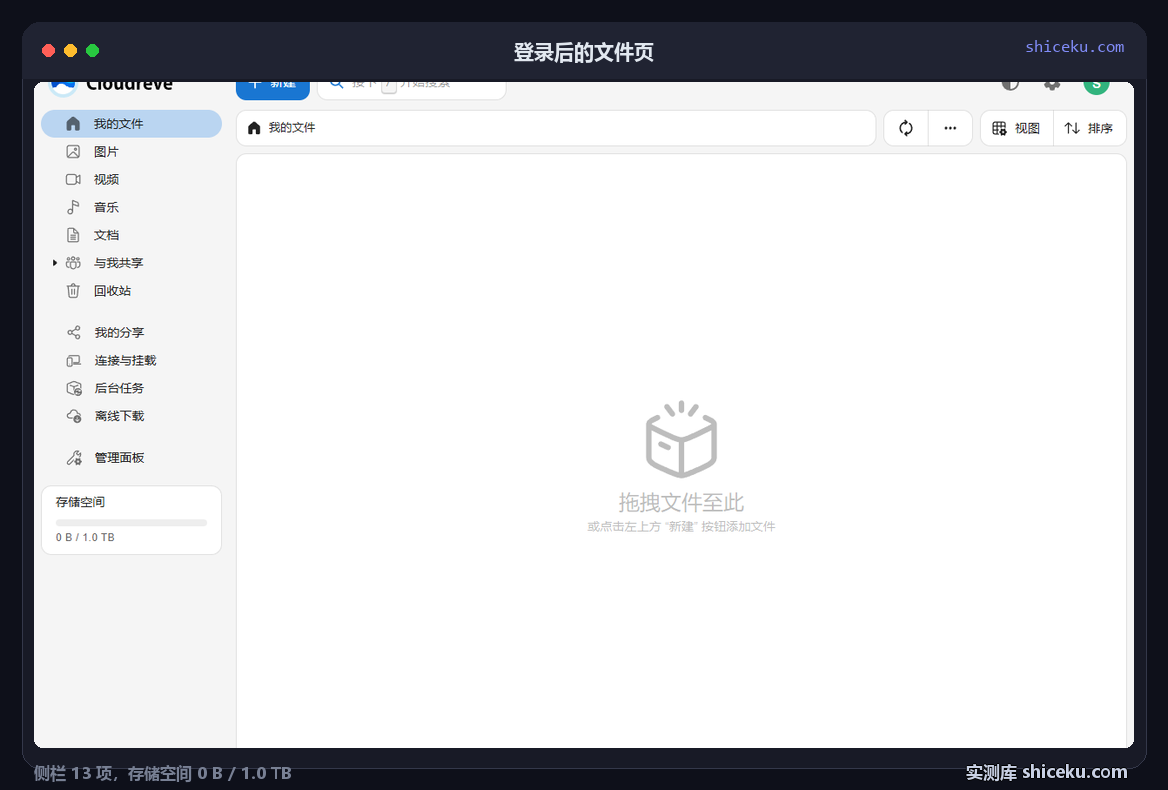Open the three-dot more options menu
Screen dimensions: 1168x790
pyautogui.click(x=950, y=128)
